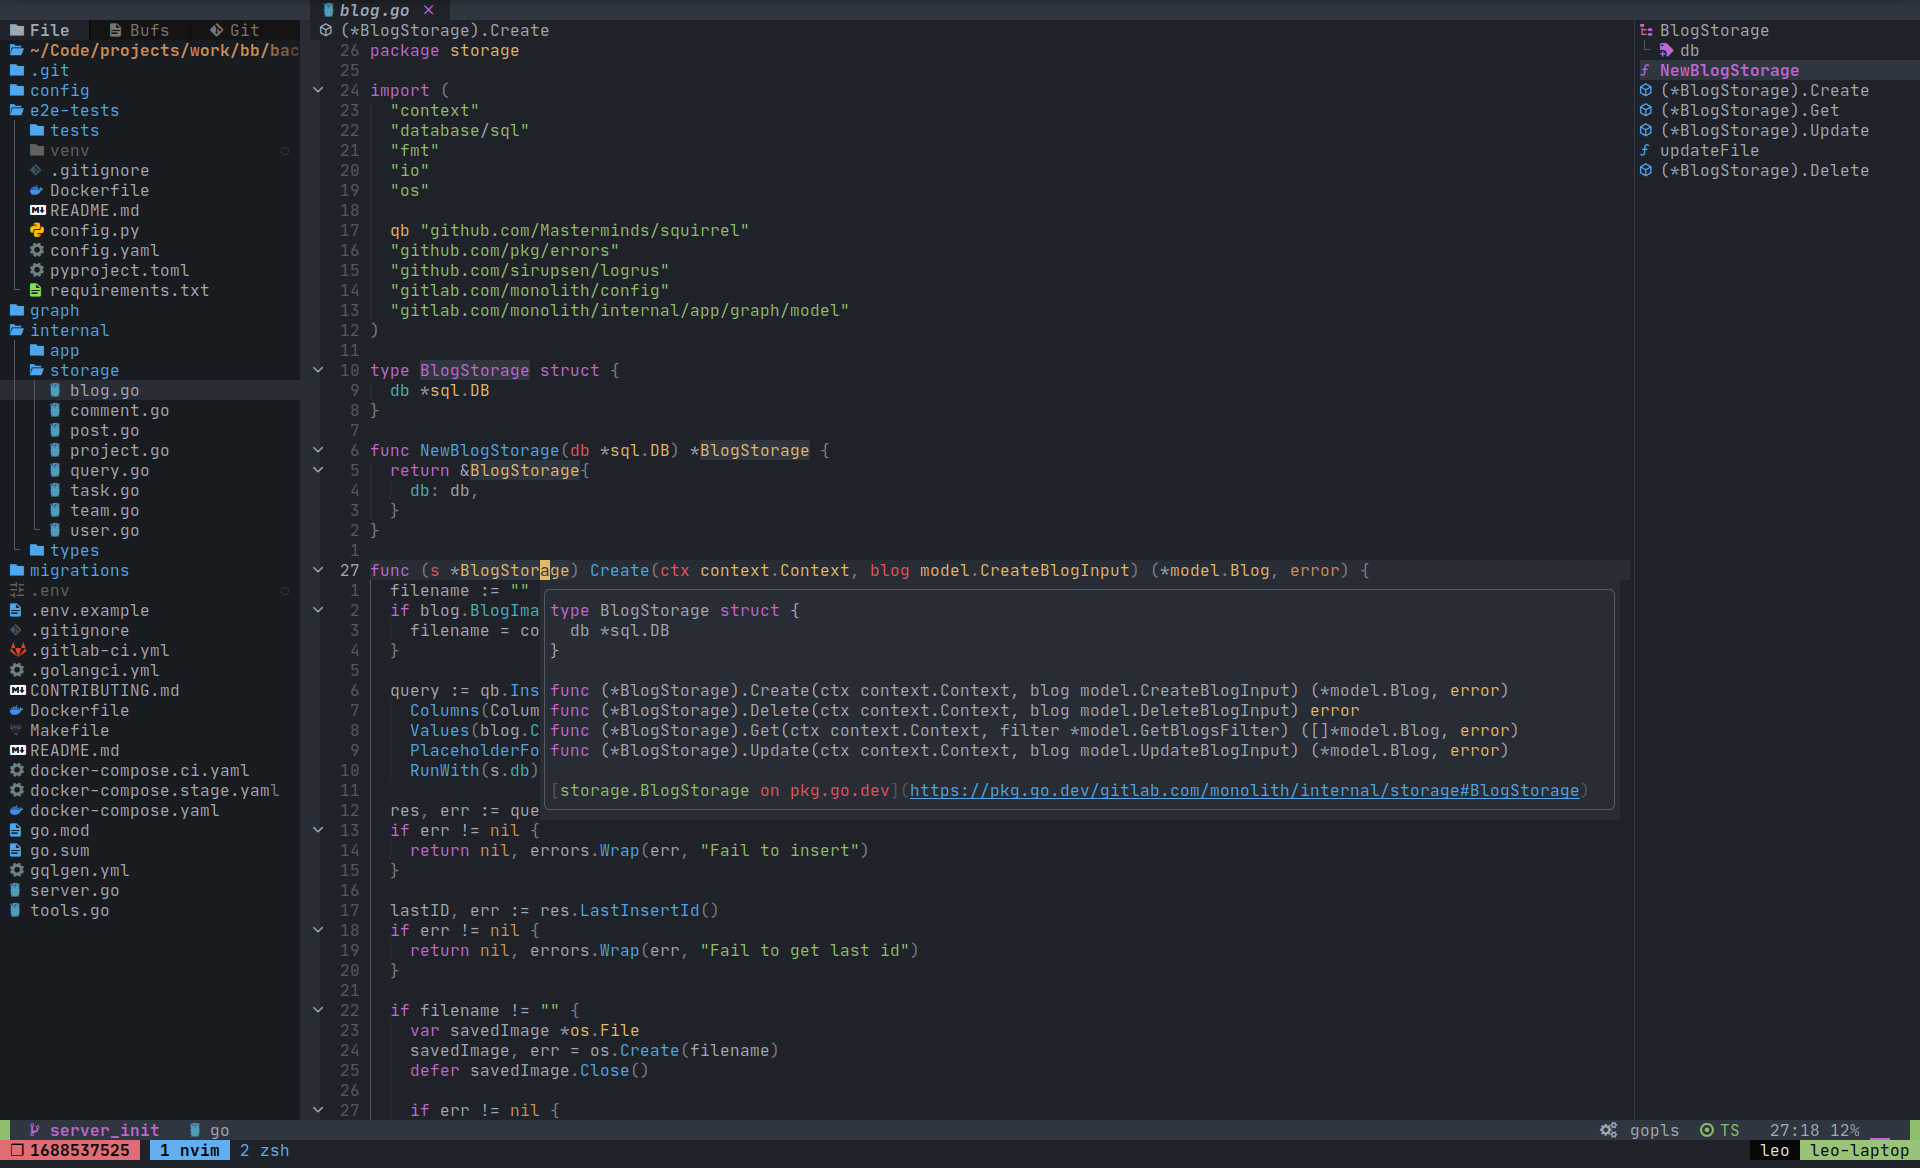Open blog.go file in editor
This screenshot has height=1168, width=1920.
(x=103, y=391)
